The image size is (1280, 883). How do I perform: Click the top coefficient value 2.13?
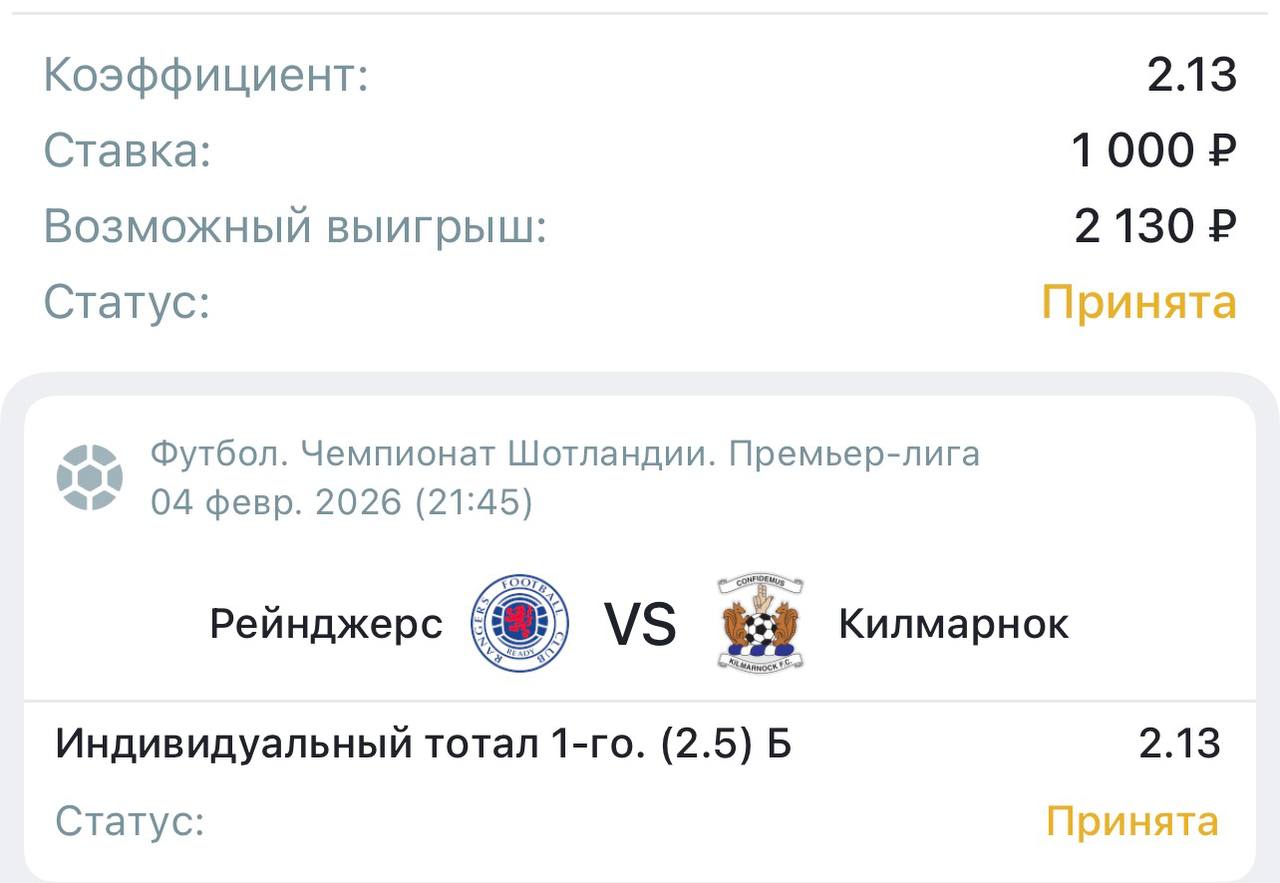click(x=1191, y=76)
